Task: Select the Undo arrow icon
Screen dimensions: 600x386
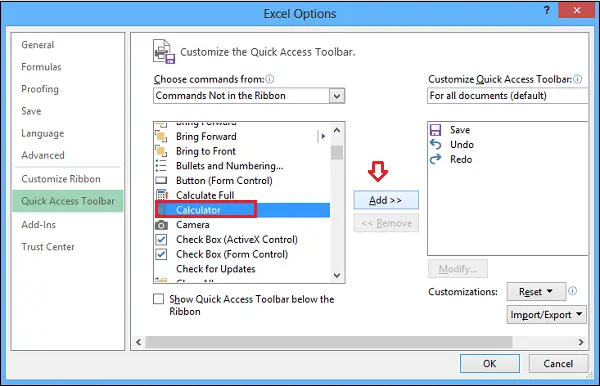Action: click(x=435, y=145)
